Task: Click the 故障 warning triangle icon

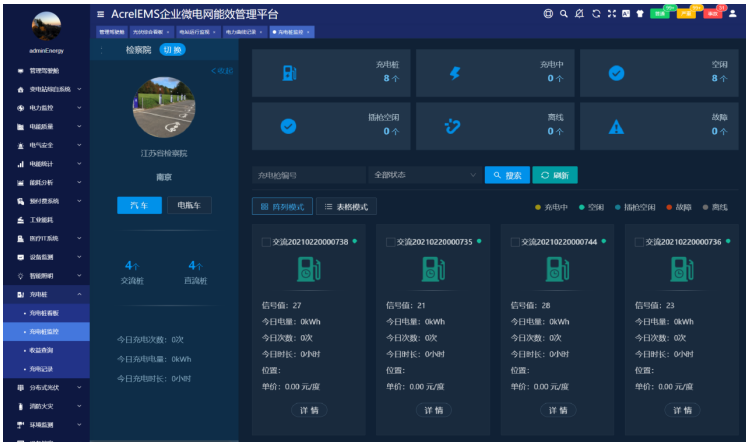Action: (x=616, y=127)
